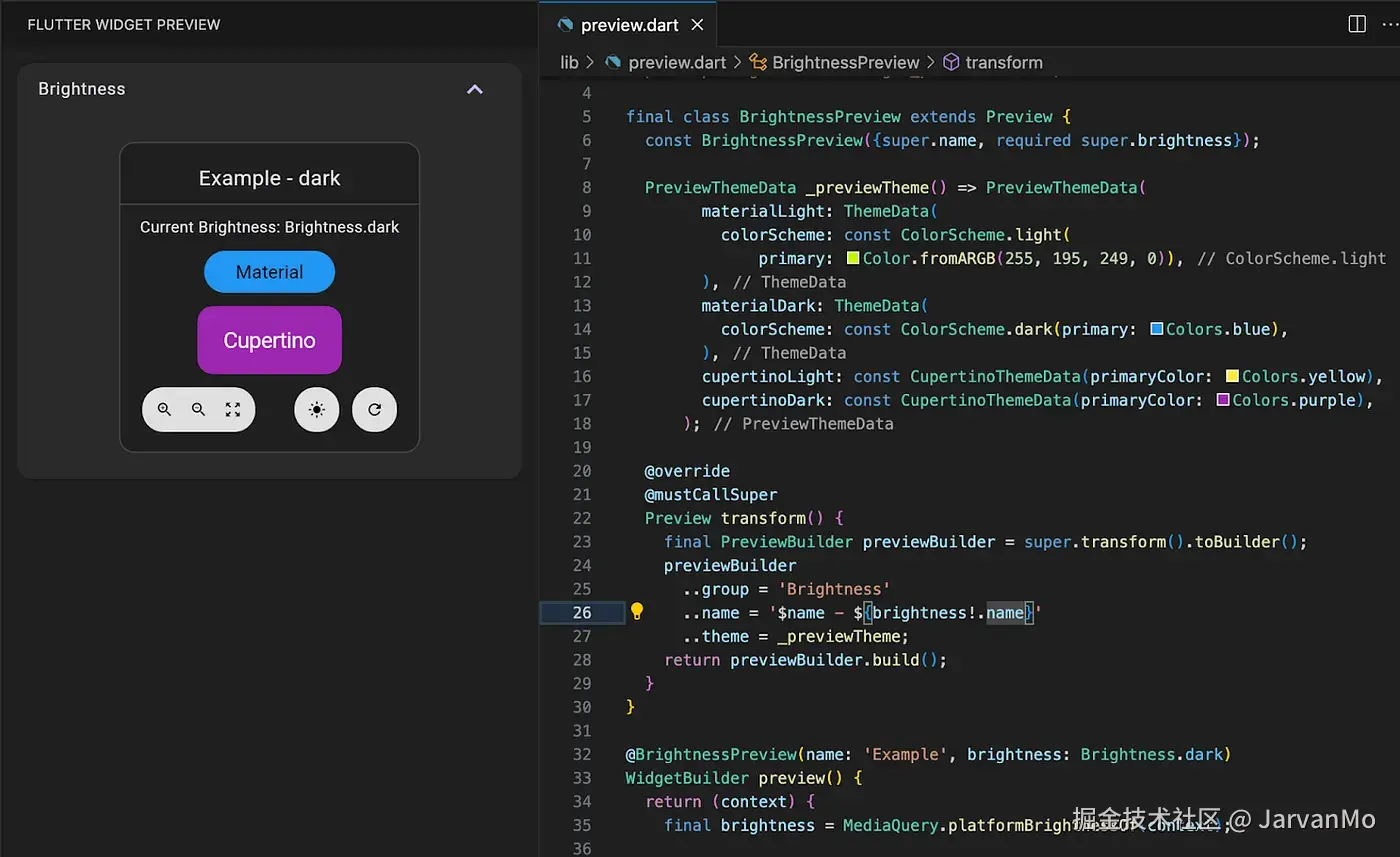
Task: Click the lib folder in the breadcrumb
Action: (x=569, y=62)
